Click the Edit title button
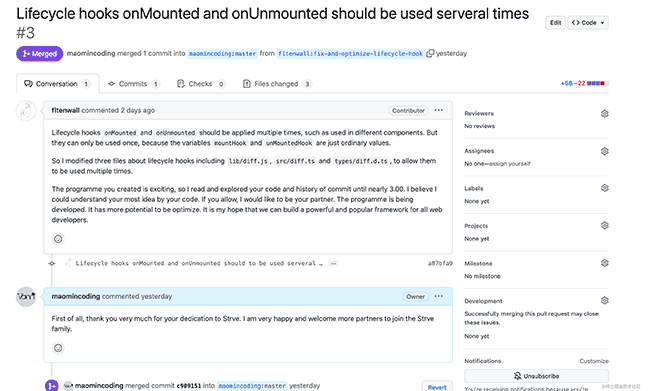 tap(555, 23)
